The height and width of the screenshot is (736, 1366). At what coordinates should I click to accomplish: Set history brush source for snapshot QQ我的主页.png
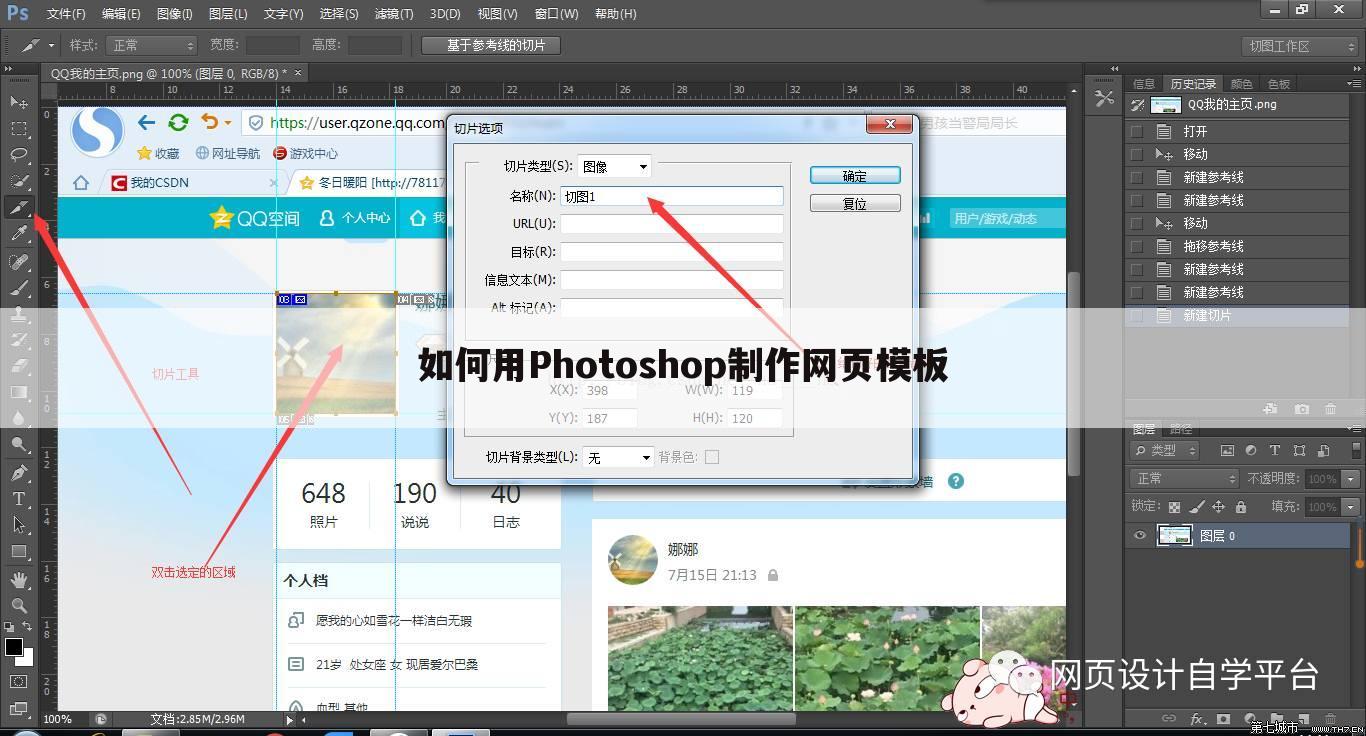tap(1136, 105)
